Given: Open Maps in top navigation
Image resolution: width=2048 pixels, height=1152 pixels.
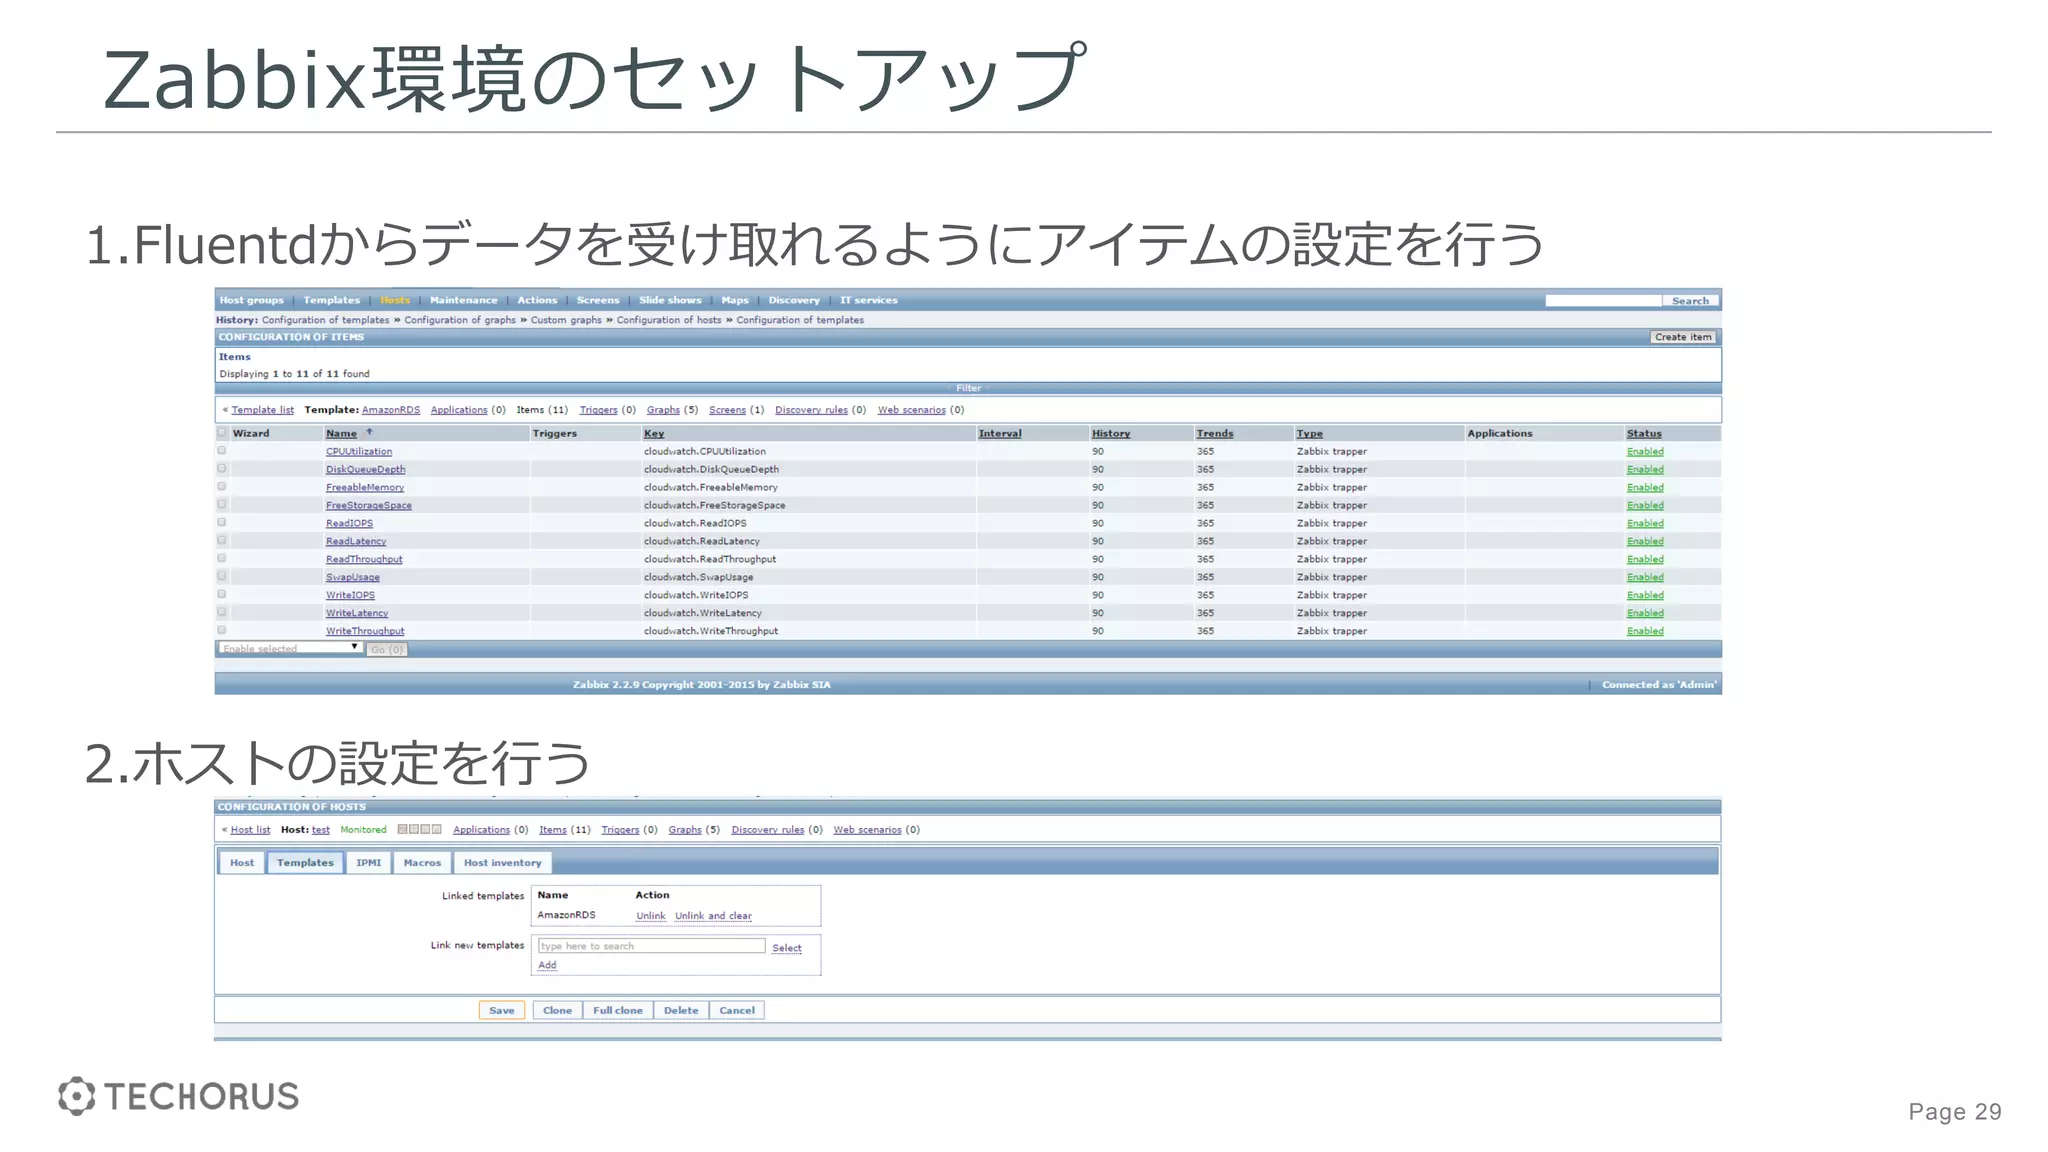Looking at the screenshot, I should [735, 300].
